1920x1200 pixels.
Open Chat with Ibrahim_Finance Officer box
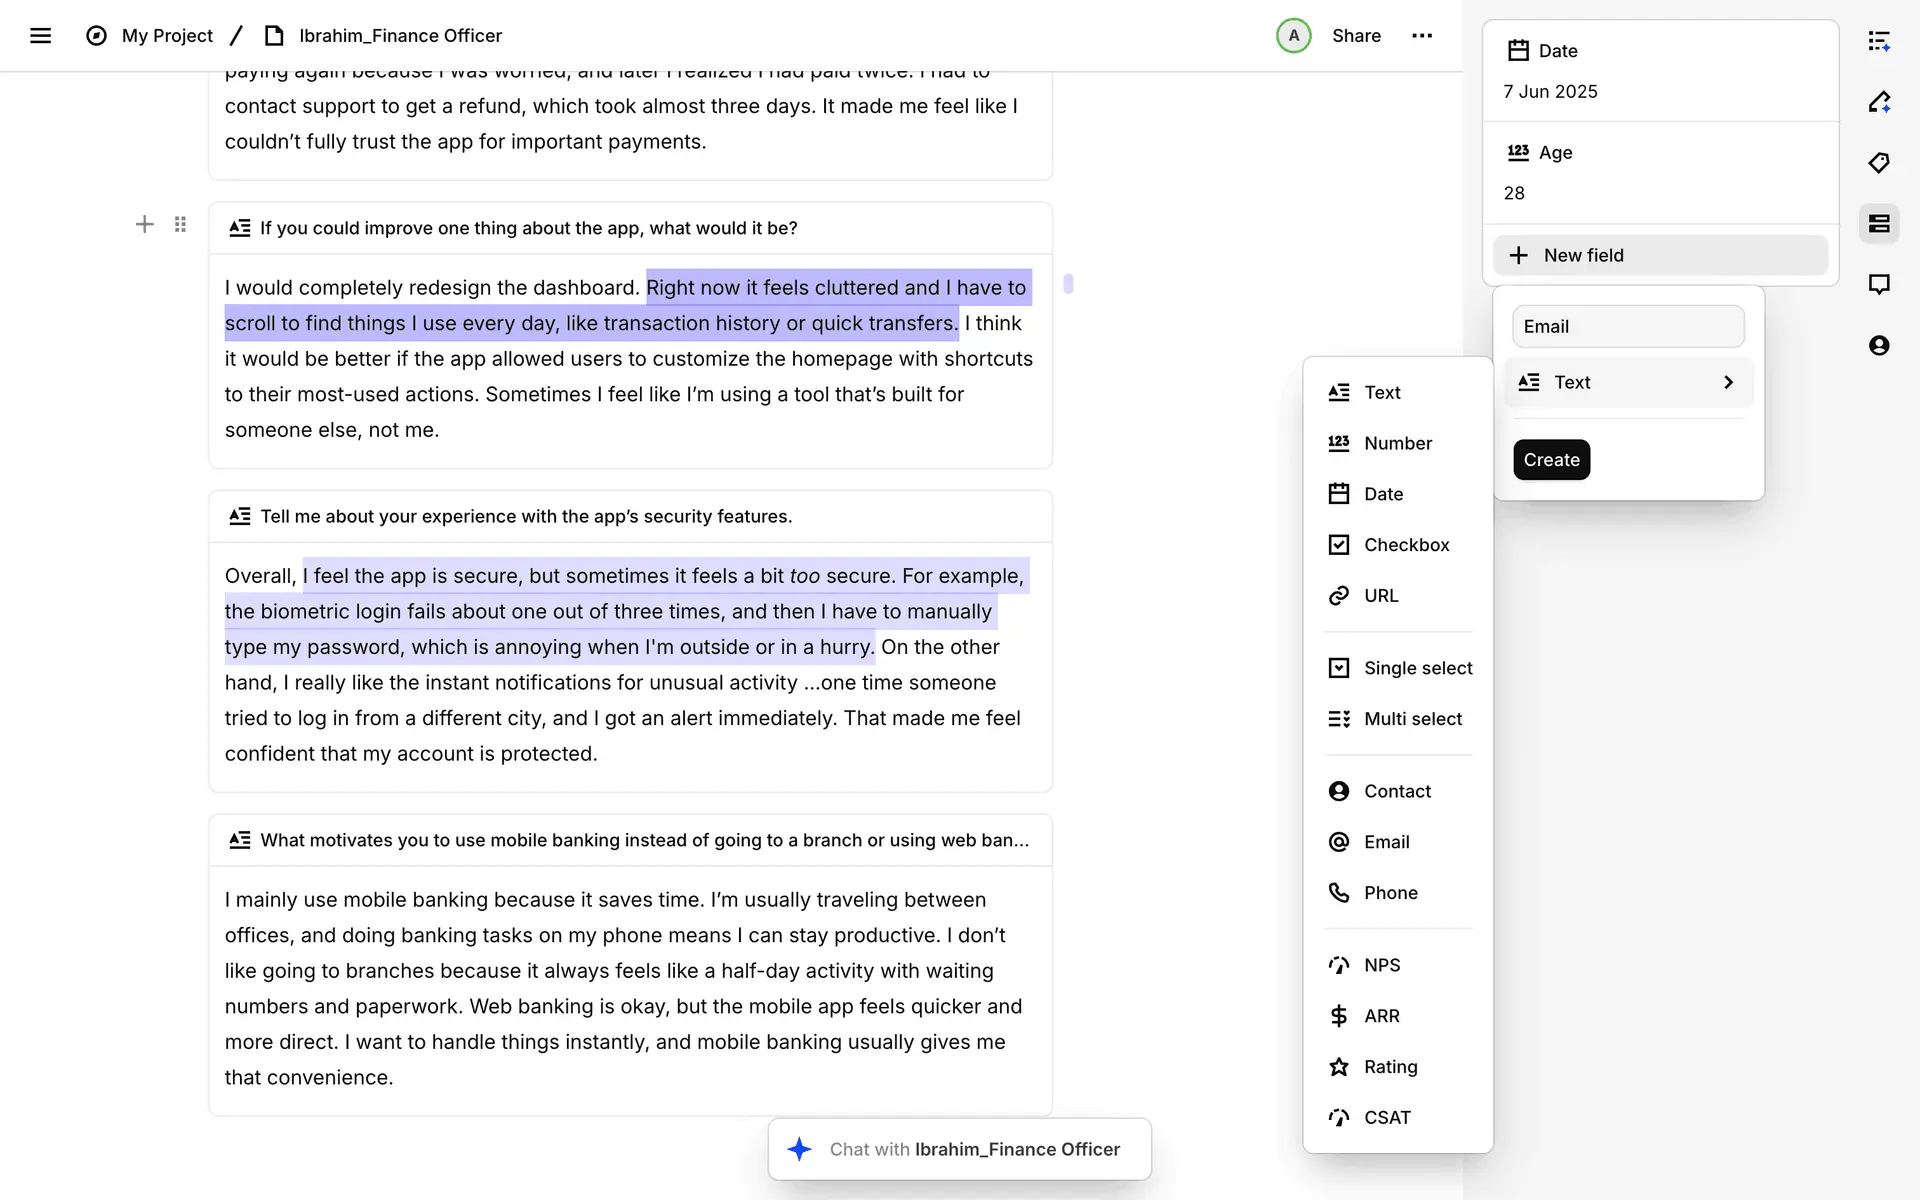click(x=959, y=1150)
